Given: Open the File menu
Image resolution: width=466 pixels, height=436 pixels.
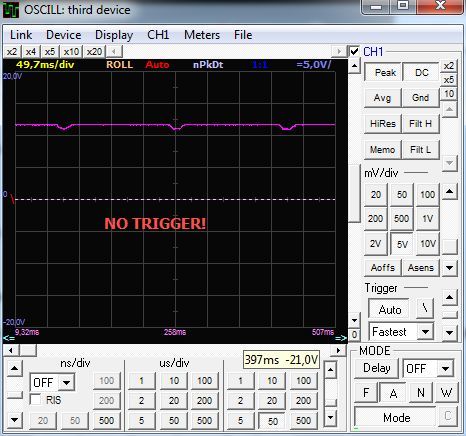Looking at the screenshot, I should [x=243, y=35].
